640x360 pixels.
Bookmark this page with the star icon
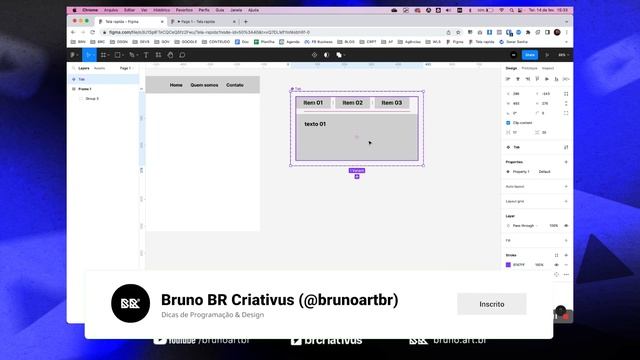[x=458, y=32]
